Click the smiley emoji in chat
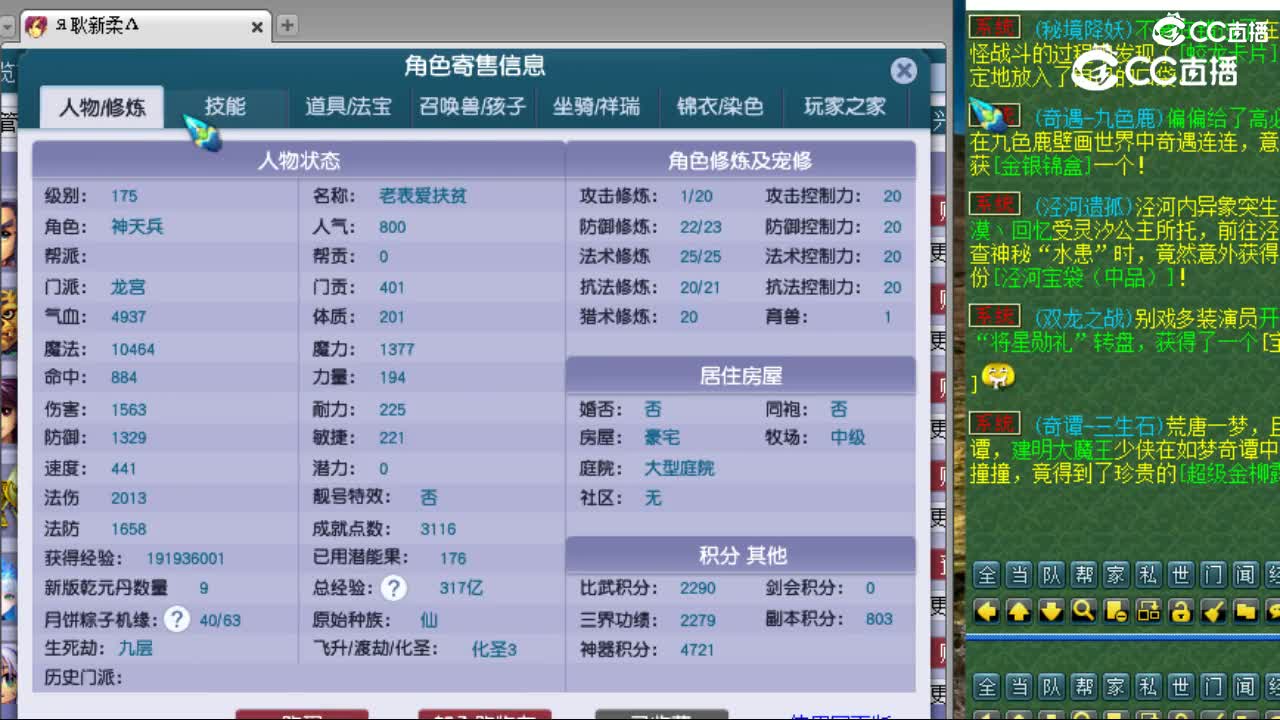This screenshot has width=1280, height=720. coord(998,377)
